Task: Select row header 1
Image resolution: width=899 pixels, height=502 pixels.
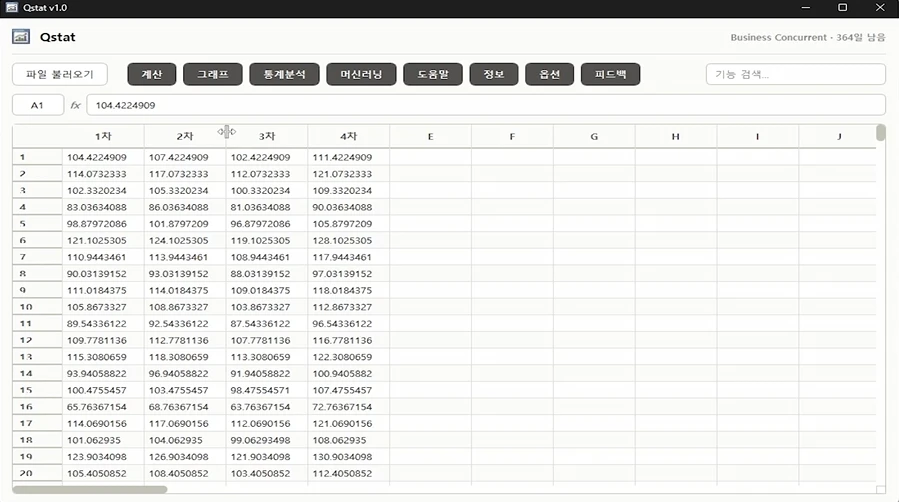Action: (x=37, y=157)
